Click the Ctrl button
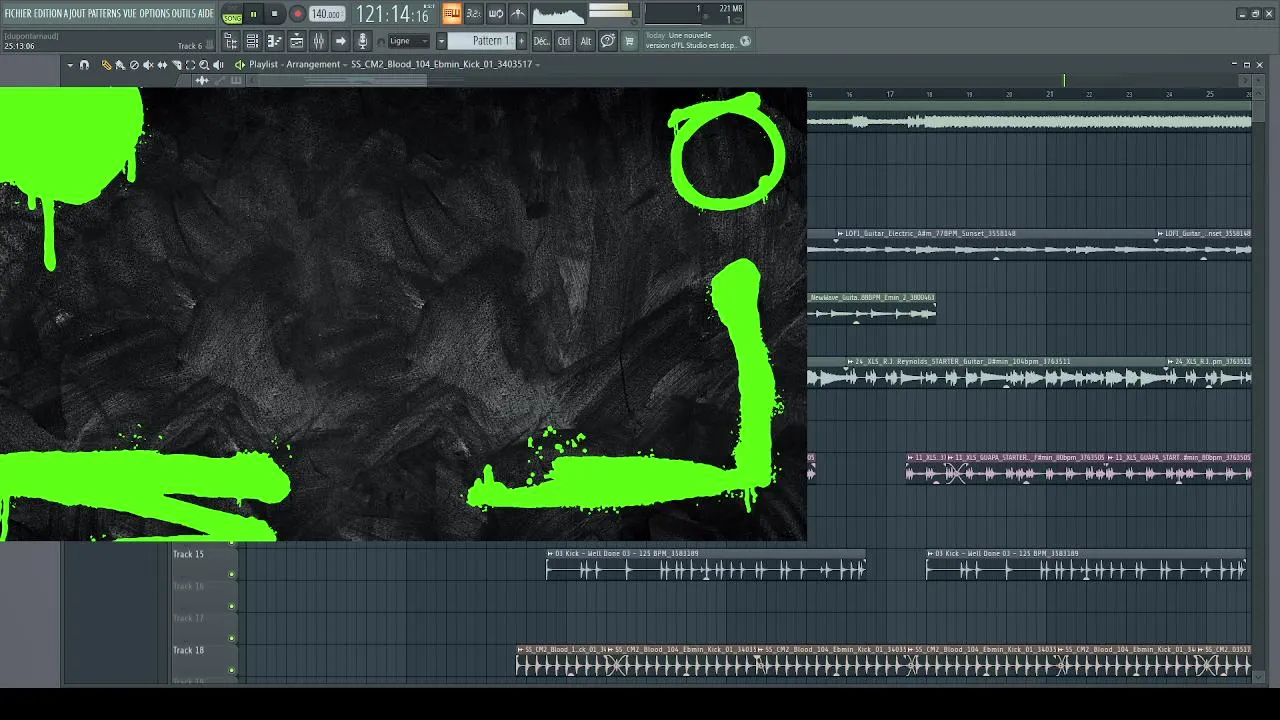This screenshot has width=1280, height=720. (564, 41)
